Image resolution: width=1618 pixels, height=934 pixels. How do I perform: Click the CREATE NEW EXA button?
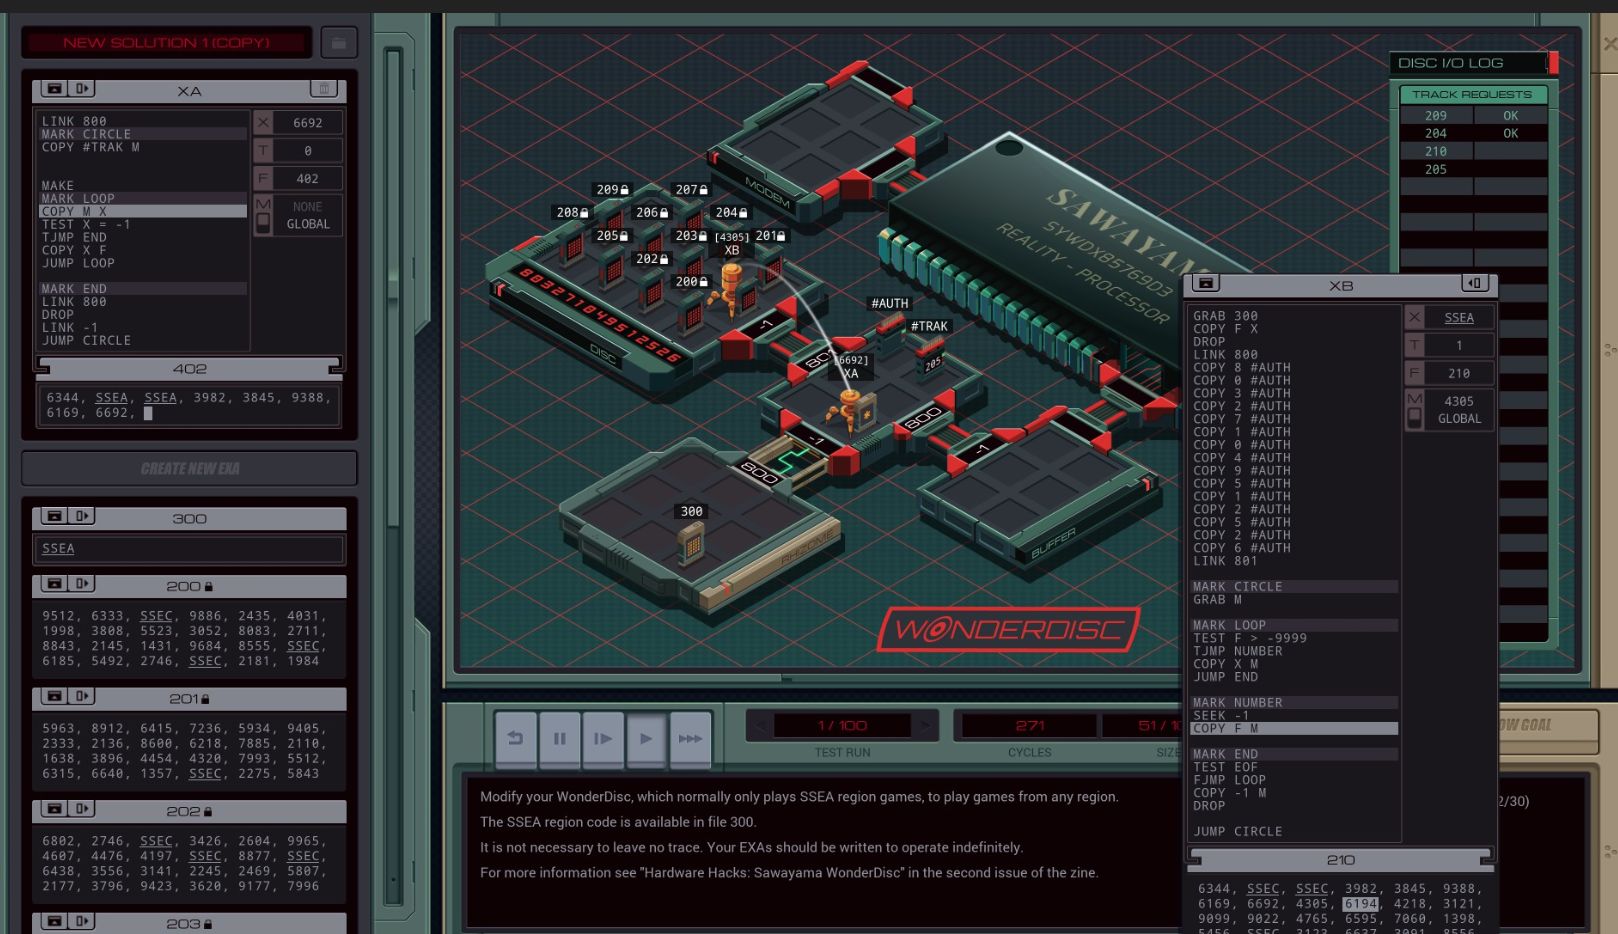189,468
